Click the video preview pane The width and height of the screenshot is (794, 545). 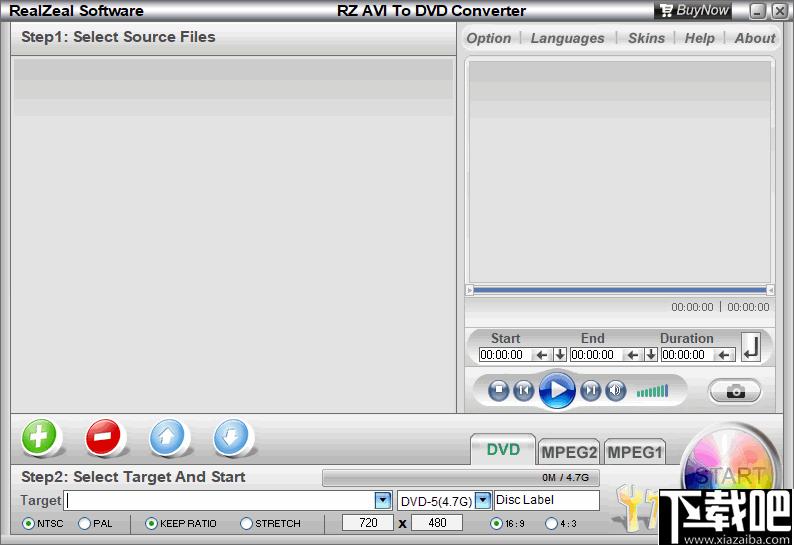pos(620,172)
